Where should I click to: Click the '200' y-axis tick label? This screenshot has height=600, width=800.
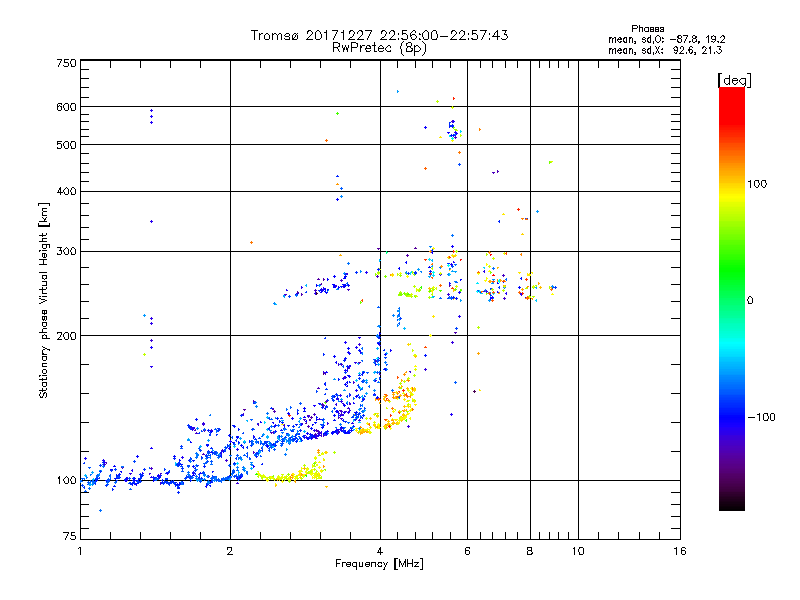click(66, 336)
